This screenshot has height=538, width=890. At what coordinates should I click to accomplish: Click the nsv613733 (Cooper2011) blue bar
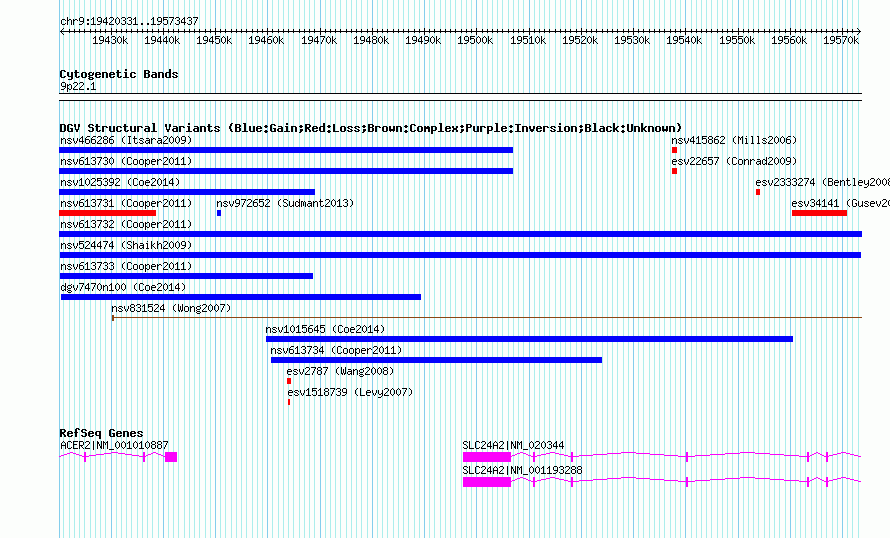[186, 276]
